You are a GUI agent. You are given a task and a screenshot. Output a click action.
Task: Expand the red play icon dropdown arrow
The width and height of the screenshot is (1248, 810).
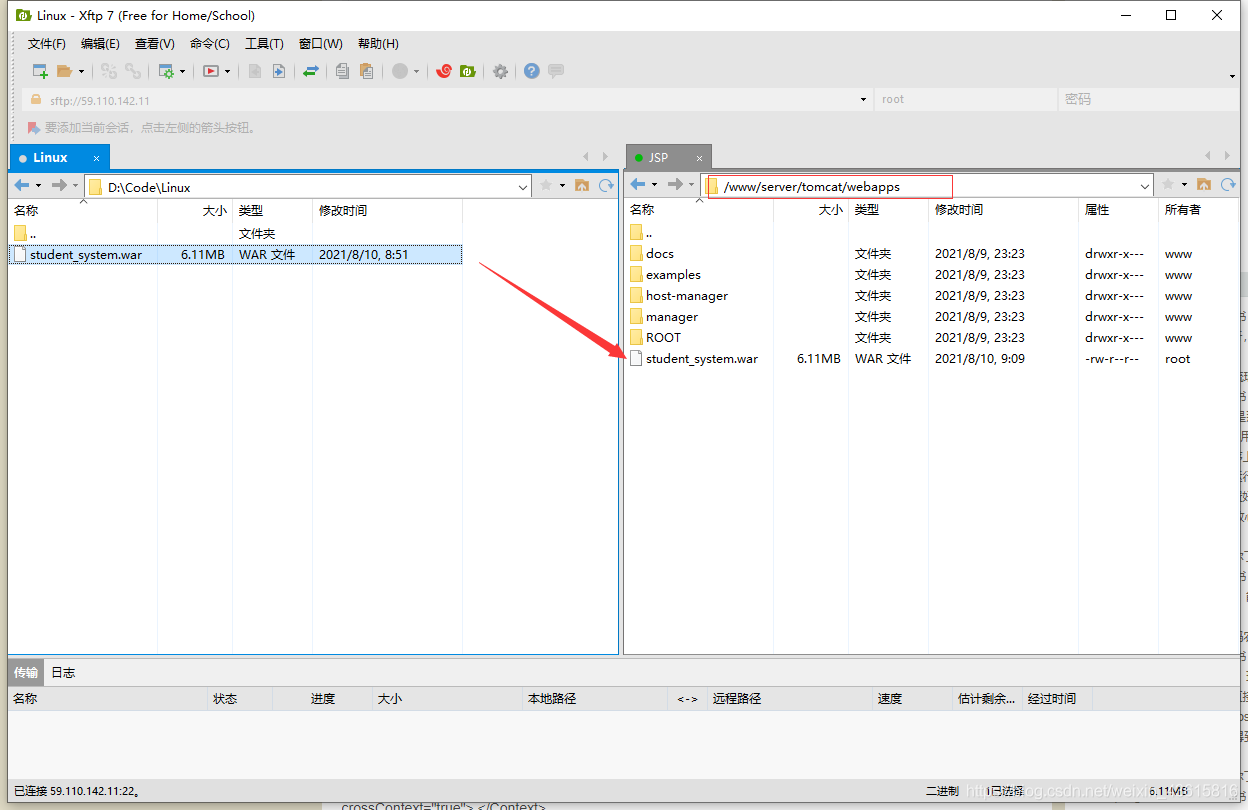point(228,71)
